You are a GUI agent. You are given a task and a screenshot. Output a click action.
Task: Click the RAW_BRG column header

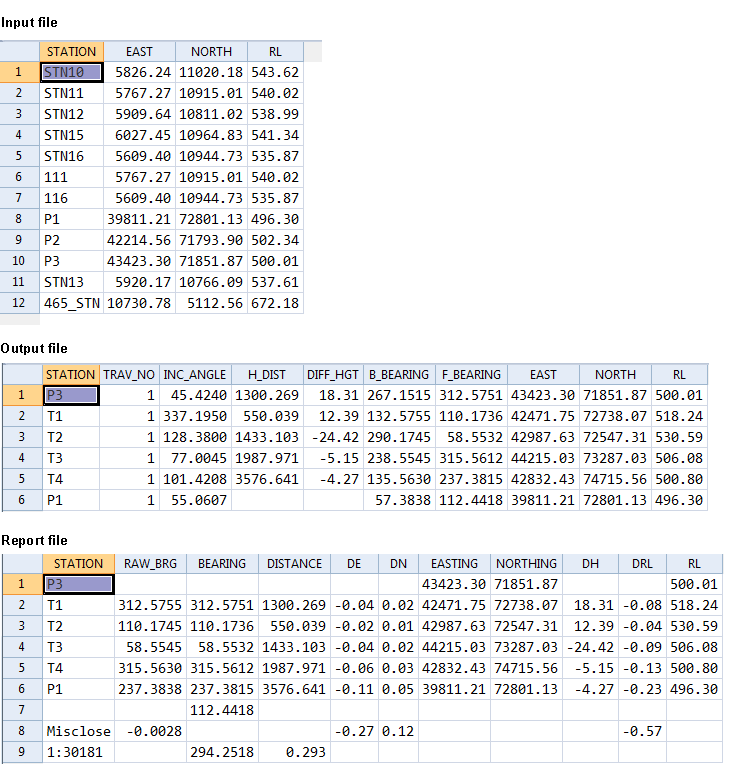(x=150, y=564)
